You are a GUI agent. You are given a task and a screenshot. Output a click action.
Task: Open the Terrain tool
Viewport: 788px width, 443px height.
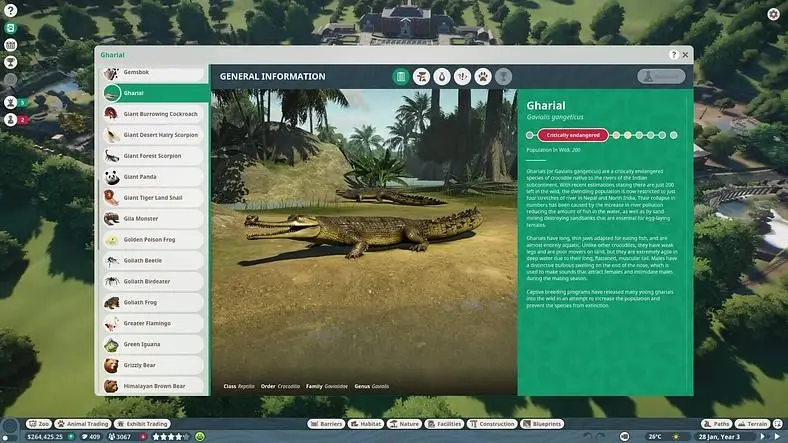753,424
